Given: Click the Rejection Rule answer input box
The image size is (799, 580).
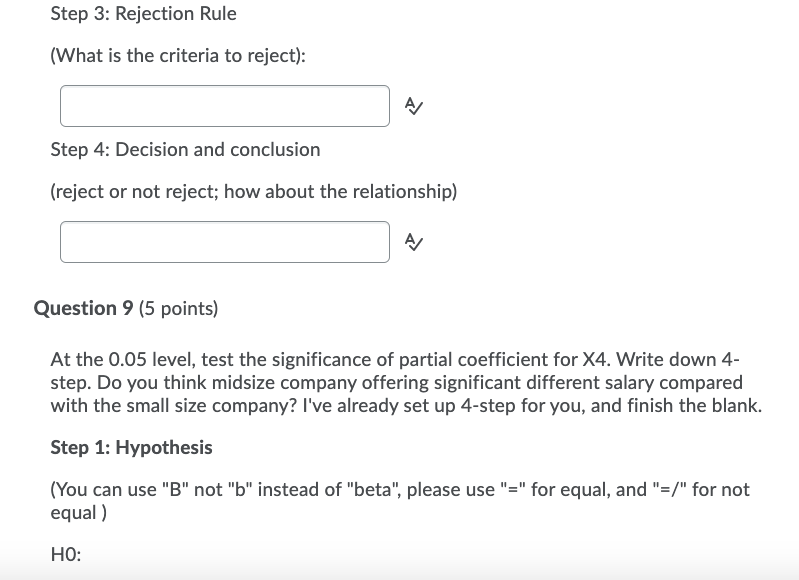Looking at the screenshot, I should pos(224,106).
